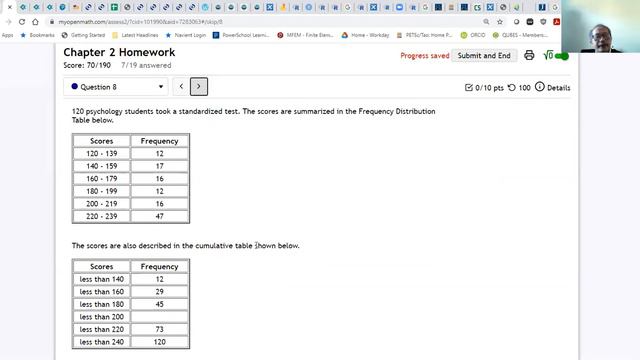The image size is (640, 360).
Task: Open the shield extension icon in toolbar
Action: tap(543, 22)
